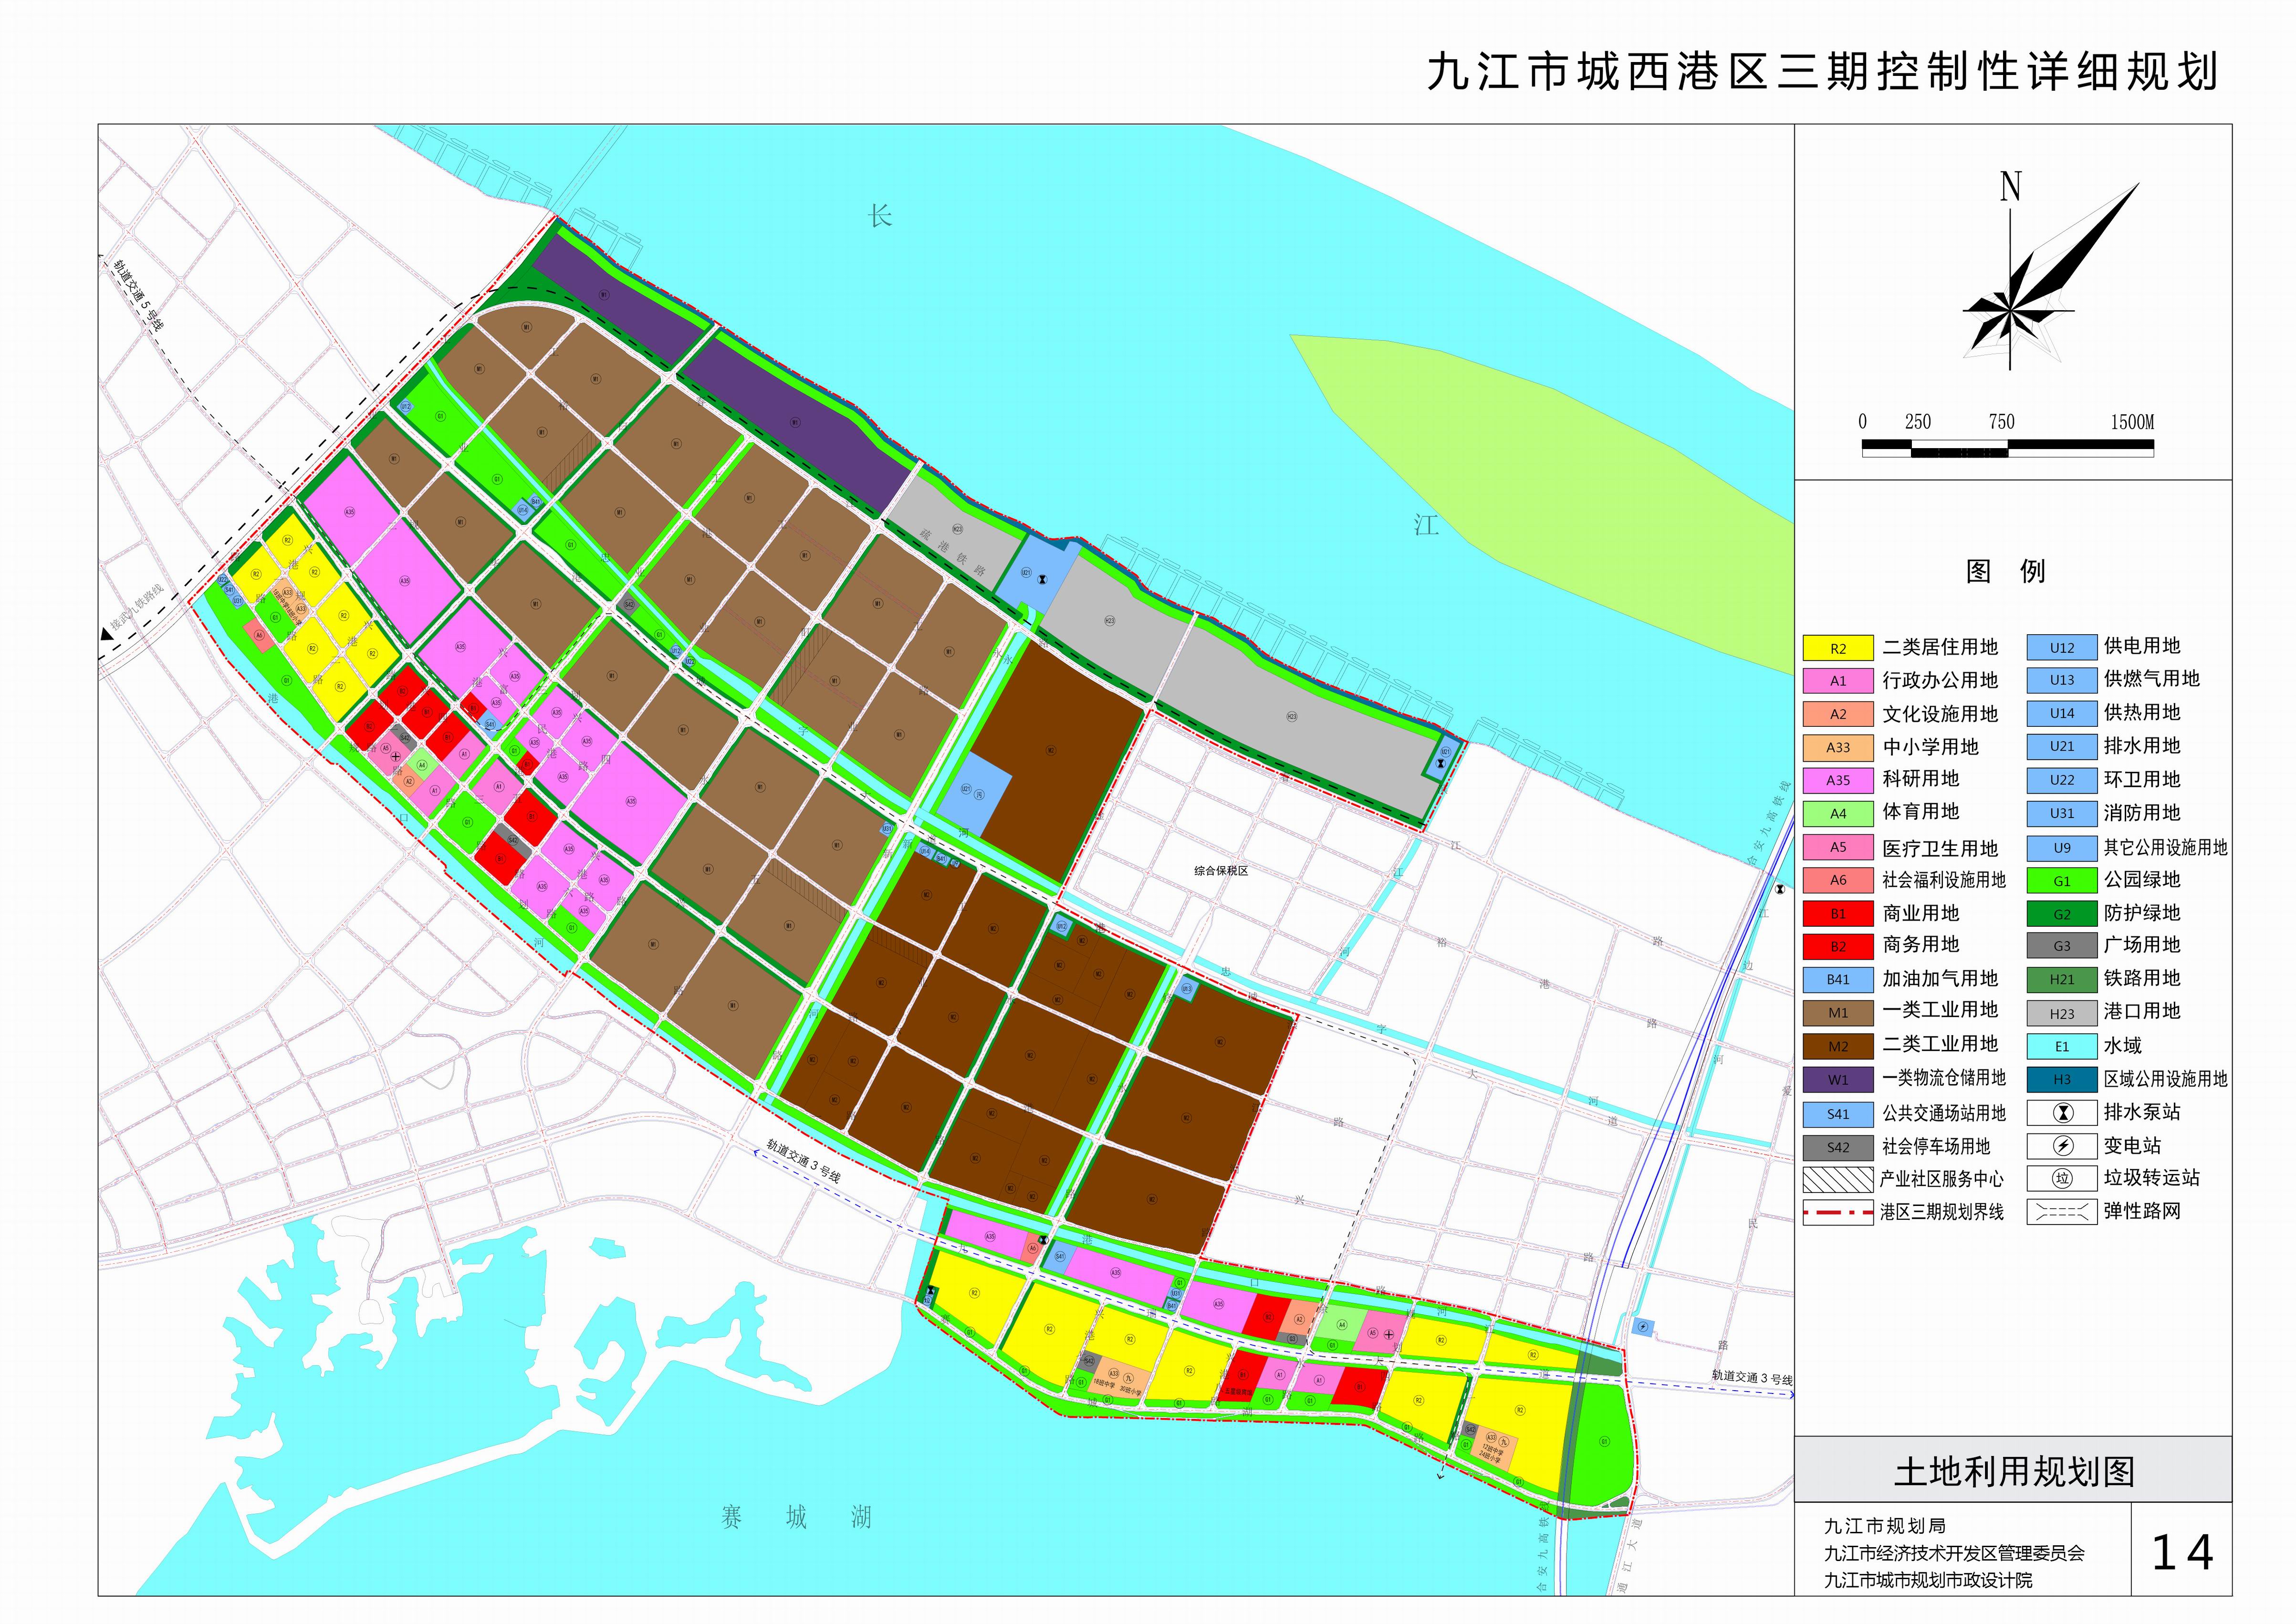2296x1624 pixels.
Task: Select the red B2 business legend swatch
Action: tap(1838, 946)
